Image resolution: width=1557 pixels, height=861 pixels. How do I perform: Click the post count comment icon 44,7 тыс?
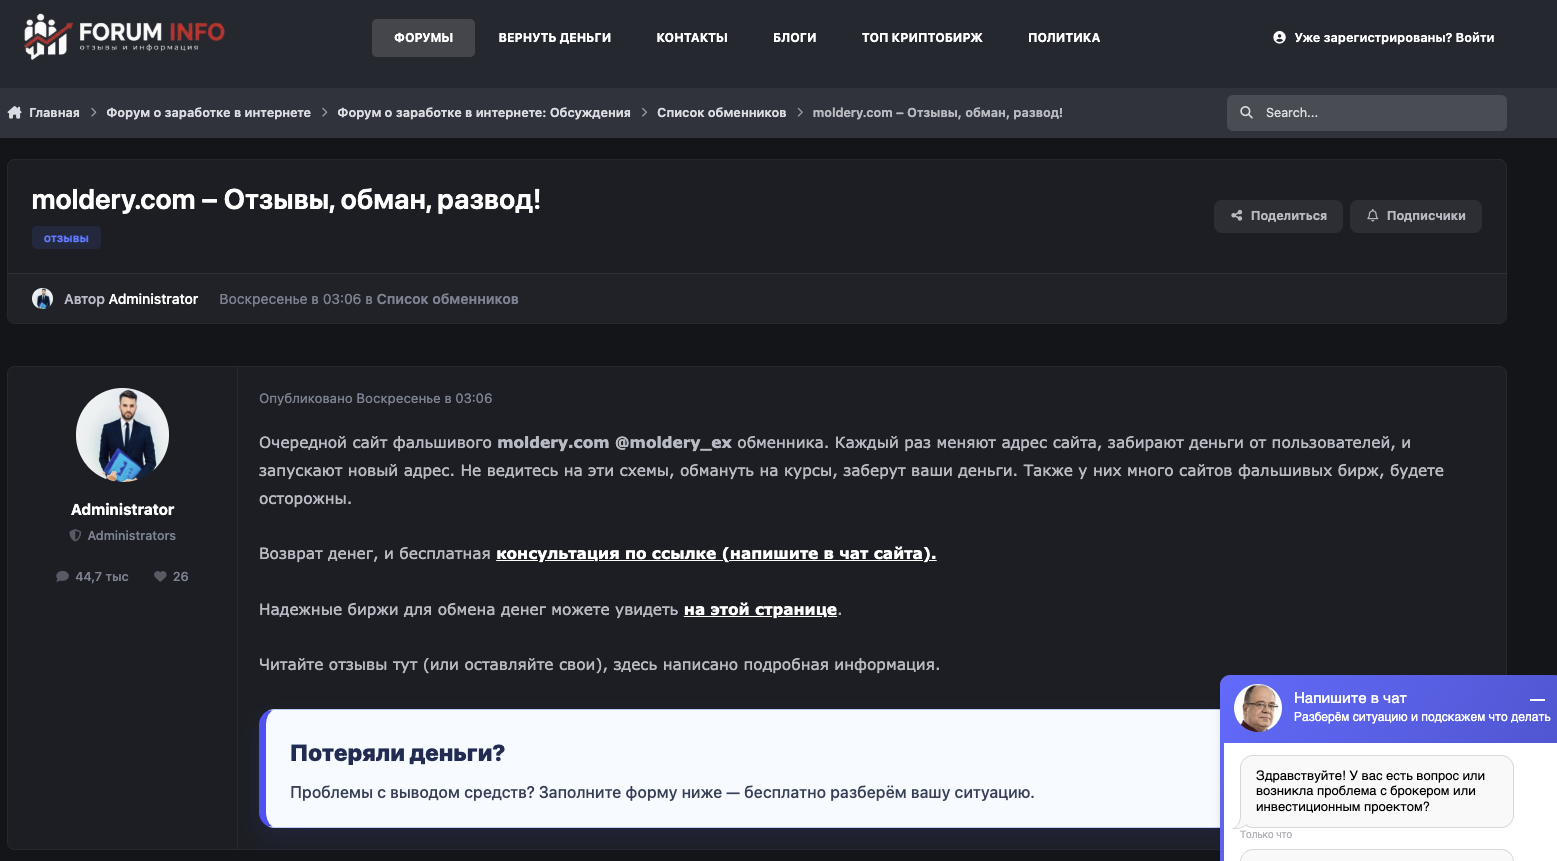coord(62,577)
